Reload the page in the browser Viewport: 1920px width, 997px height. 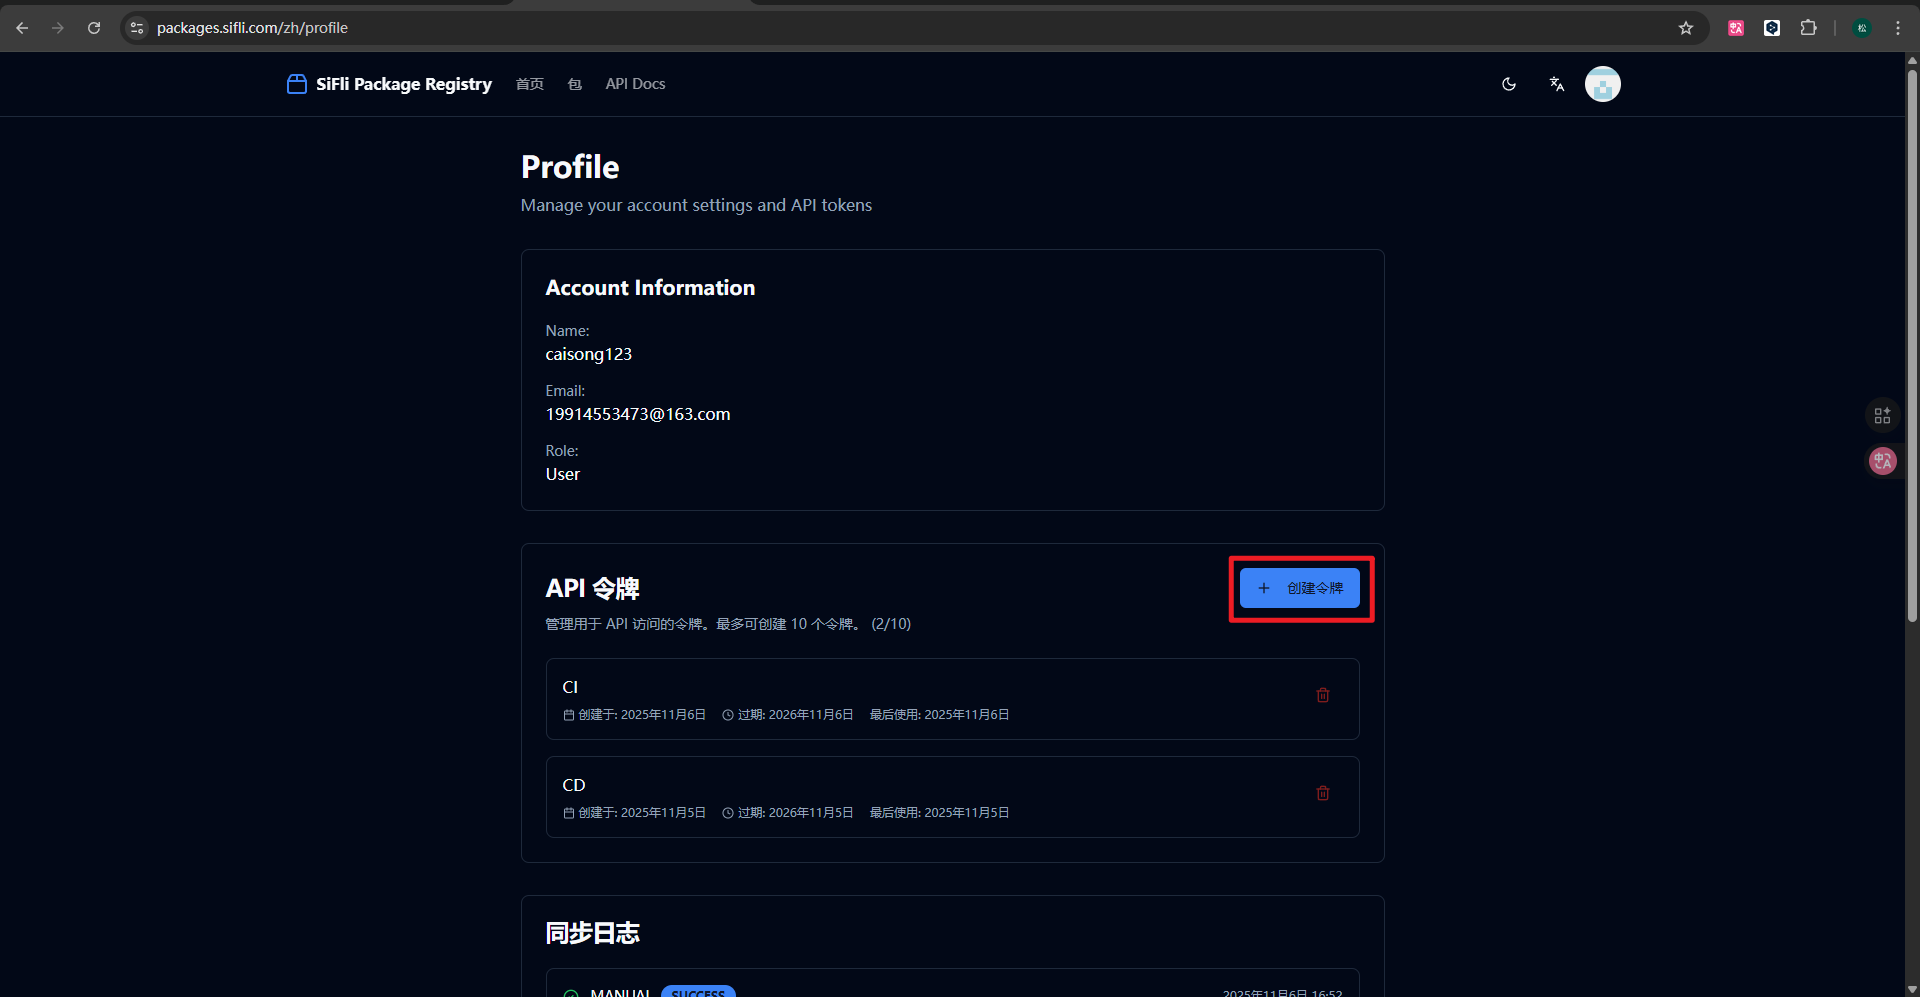click(94, 28)
